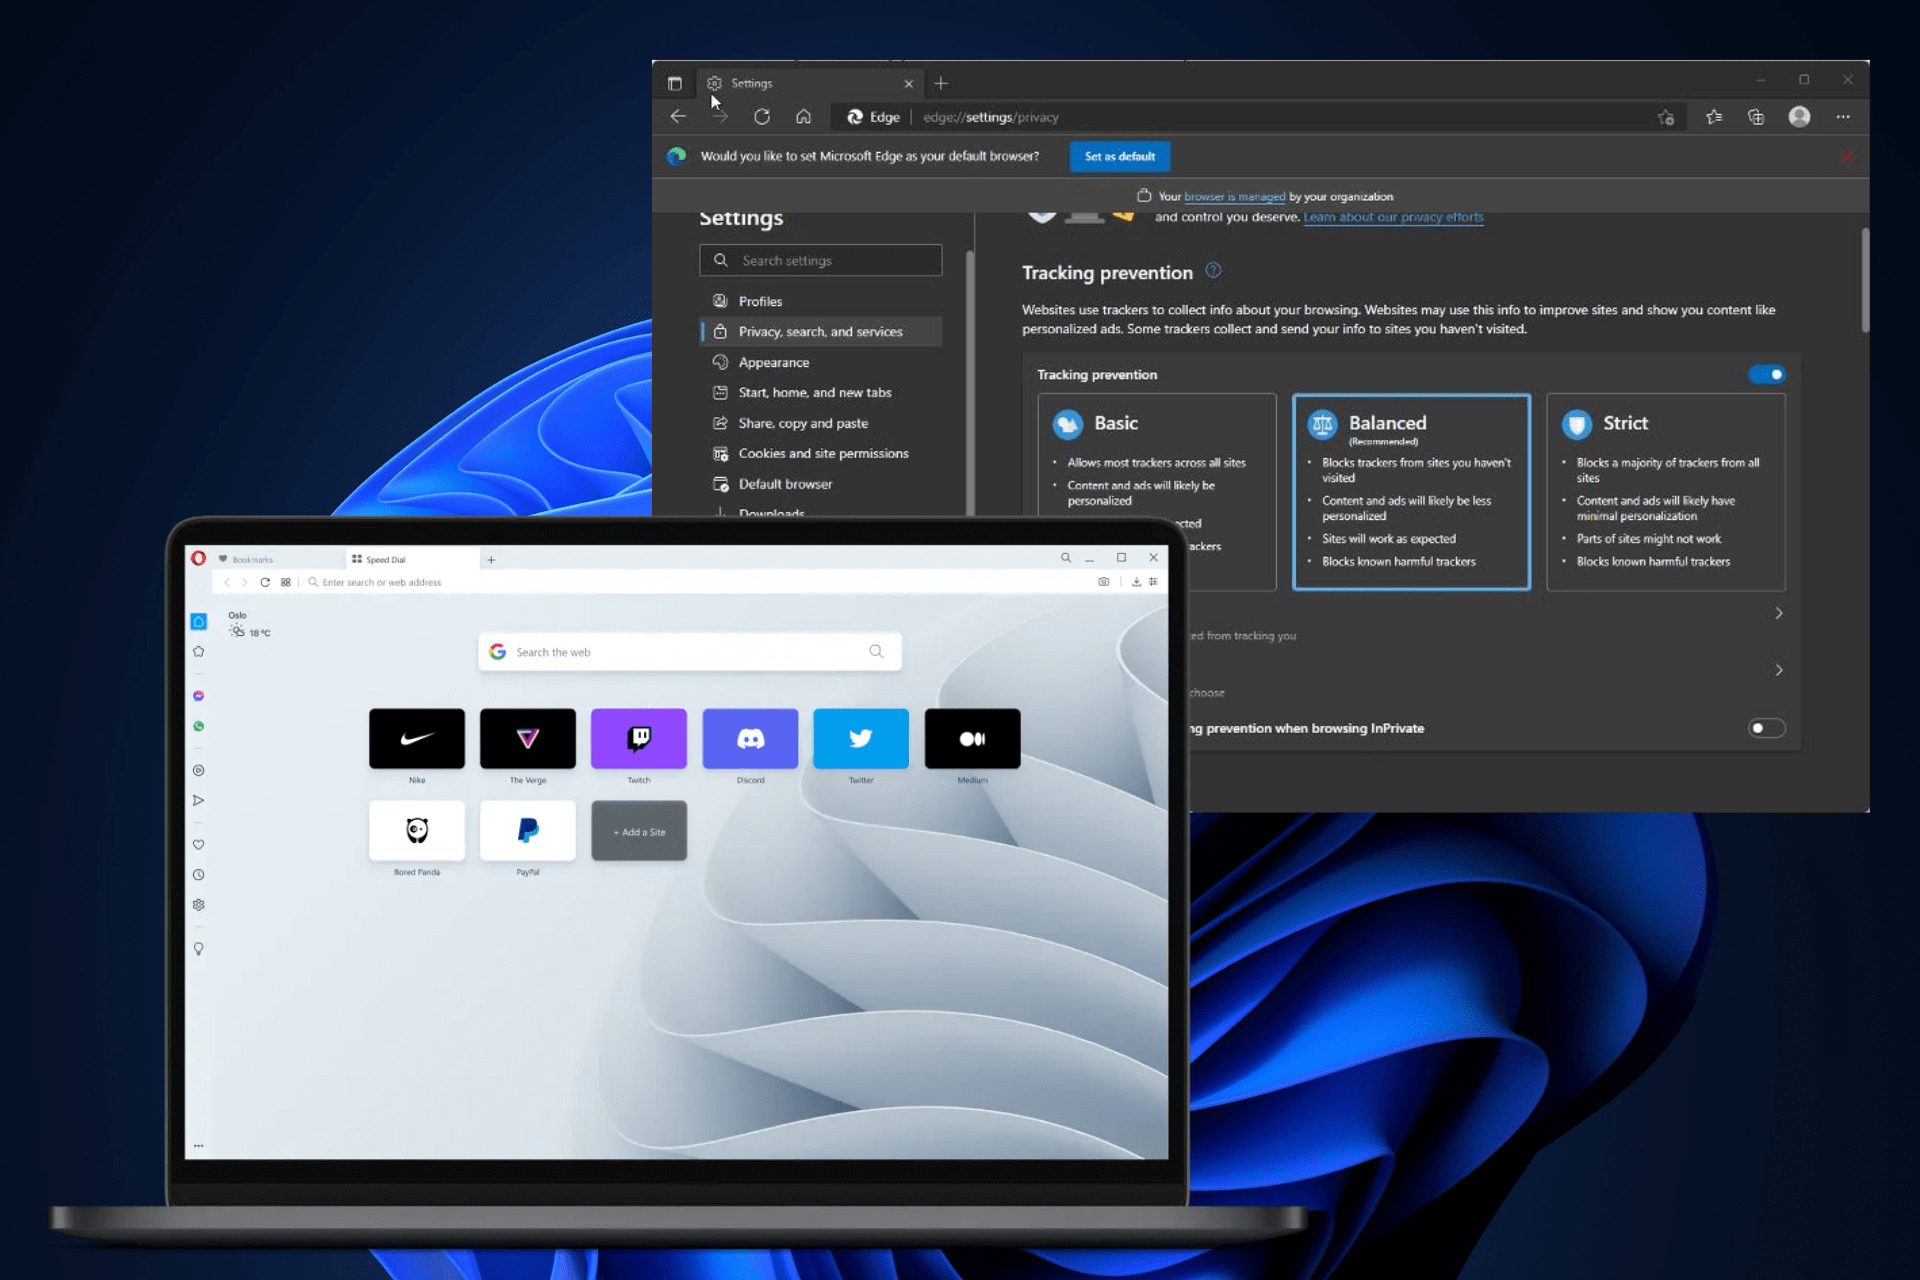This screenshot has height=1280, width=1920.
Task: Open a new tab in Opera
Action: [491, 560]
